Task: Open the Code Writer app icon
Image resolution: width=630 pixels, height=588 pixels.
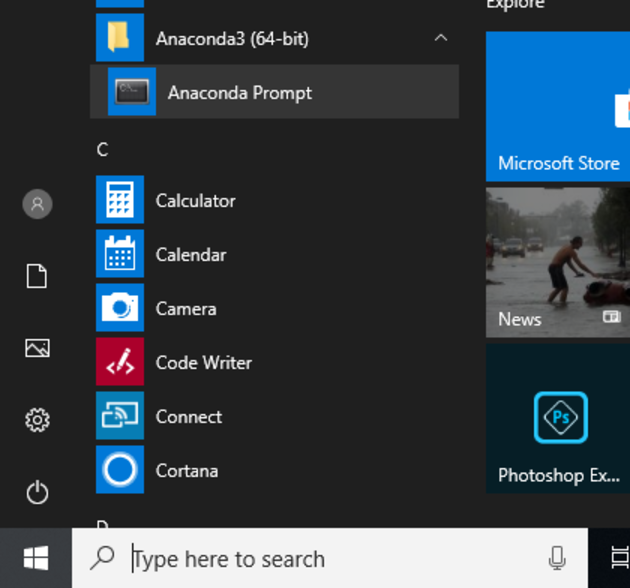Action: point(120,361)
